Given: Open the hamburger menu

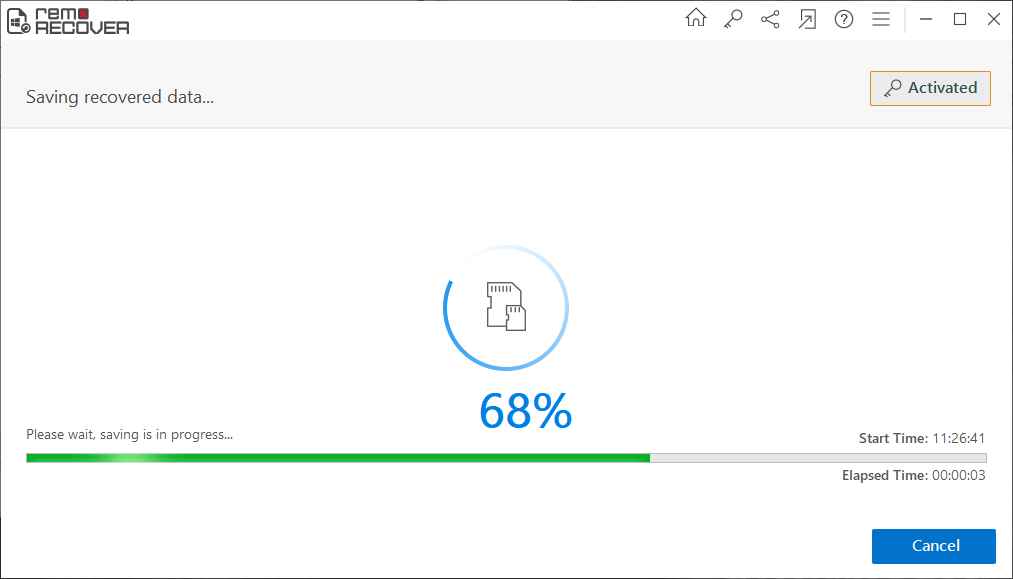Looking at the screenshot, I should (x=881, y=19).
